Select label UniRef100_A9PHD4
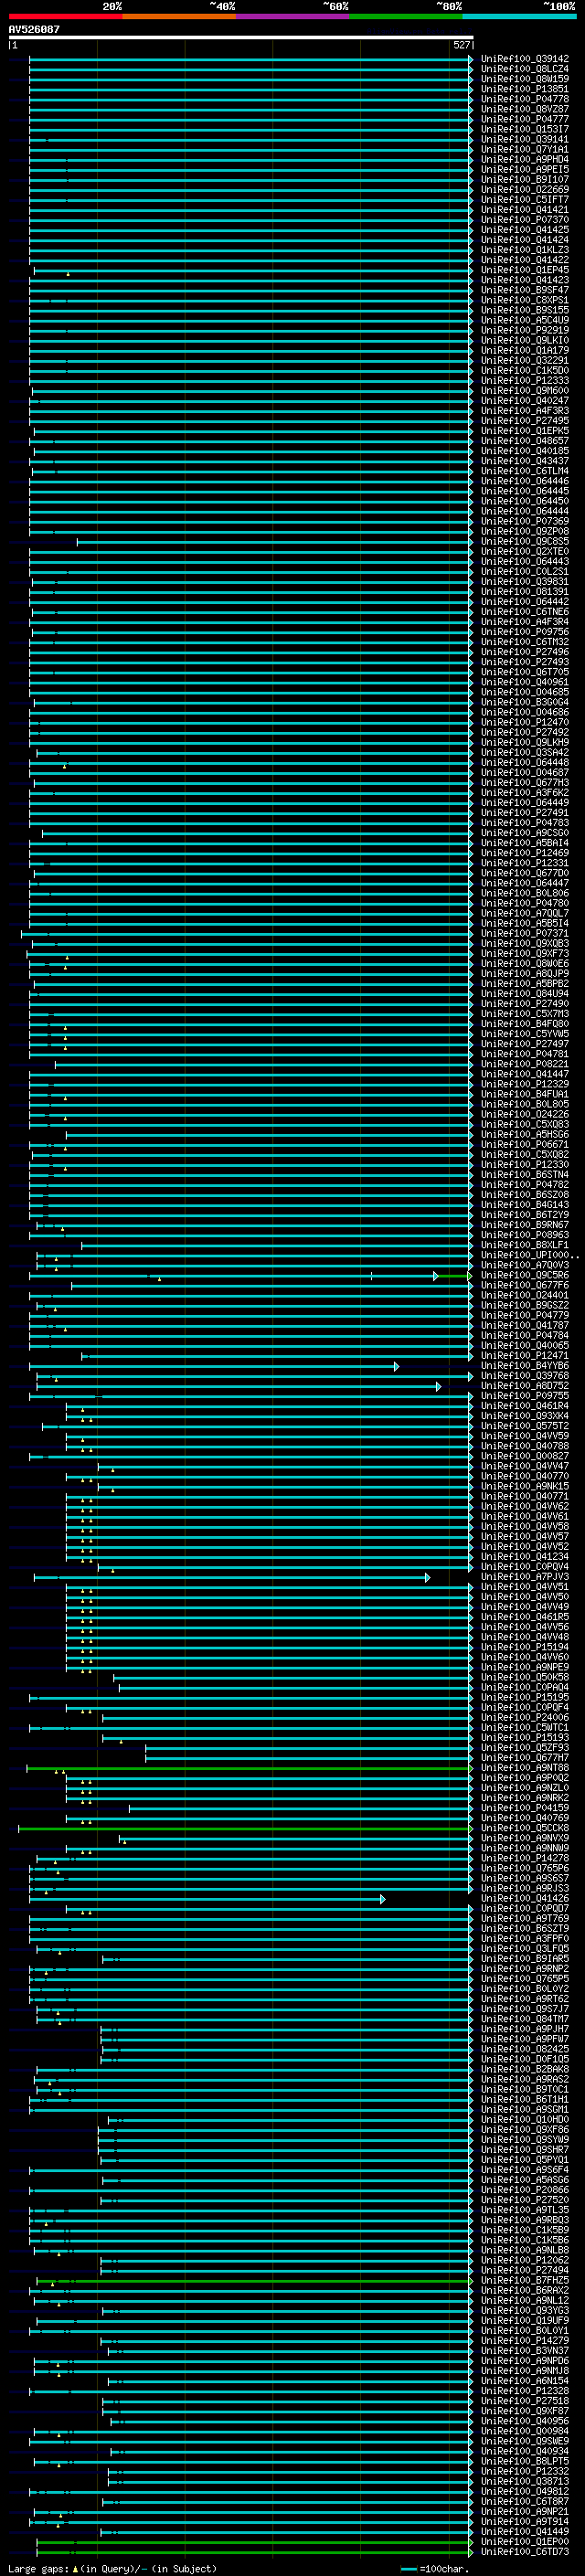The width and height of the screenshot is (585, 2576). click(x=525, y=159)
